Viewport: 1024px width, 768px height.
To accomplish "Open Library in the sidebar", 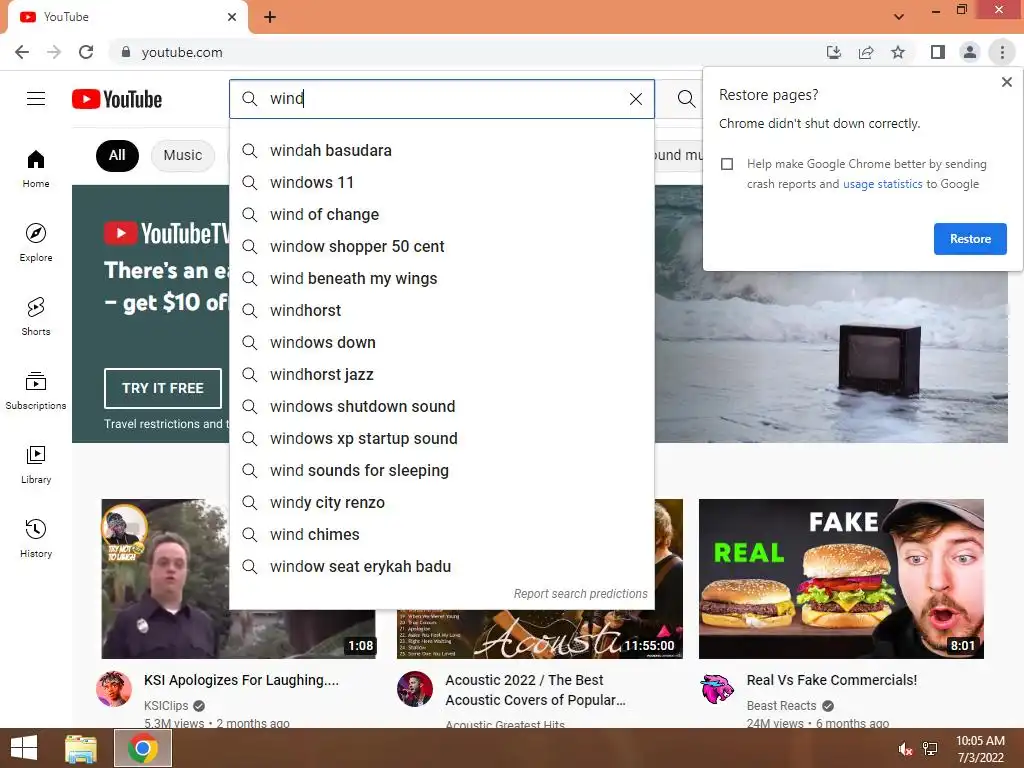I will pos(36,464).
